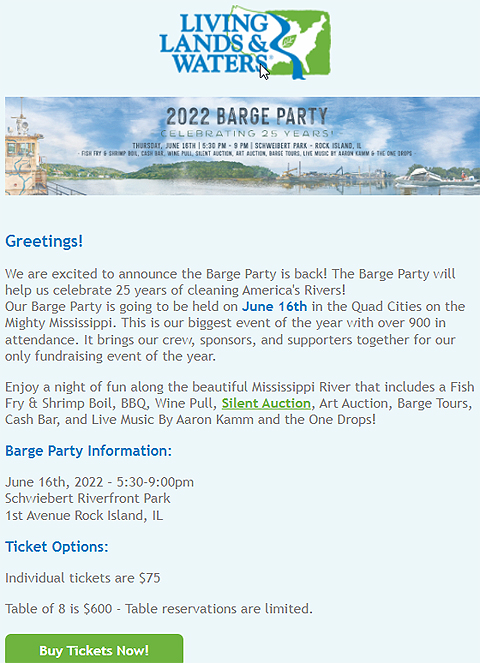Click the green US map graphic
This screenshot has width=480, height=663.
point(301,40)
